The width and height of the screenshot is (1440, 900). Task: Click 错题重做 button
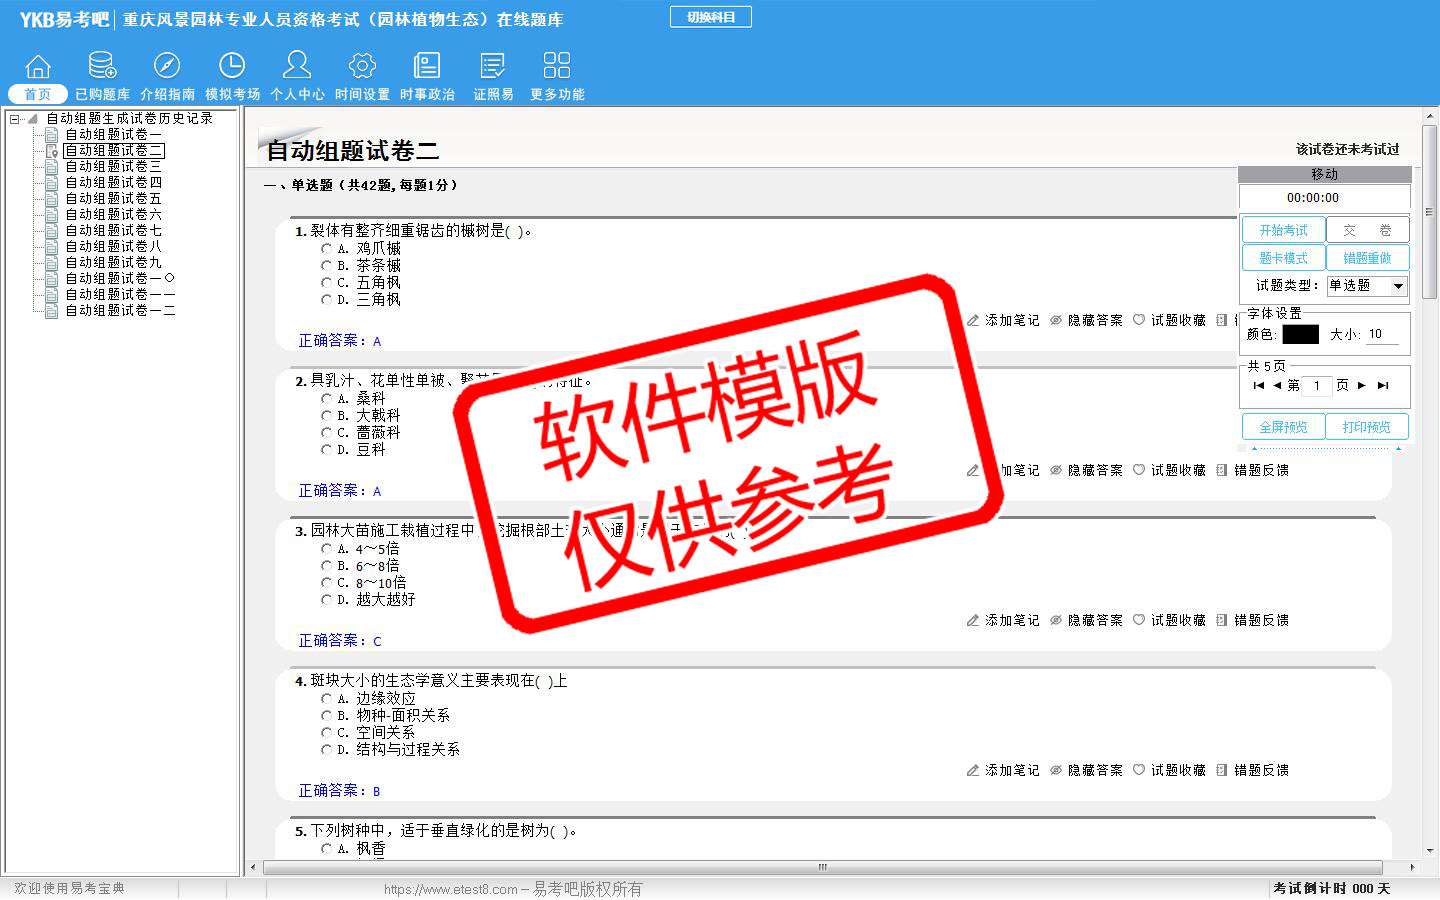click(x=1367, y=258)
